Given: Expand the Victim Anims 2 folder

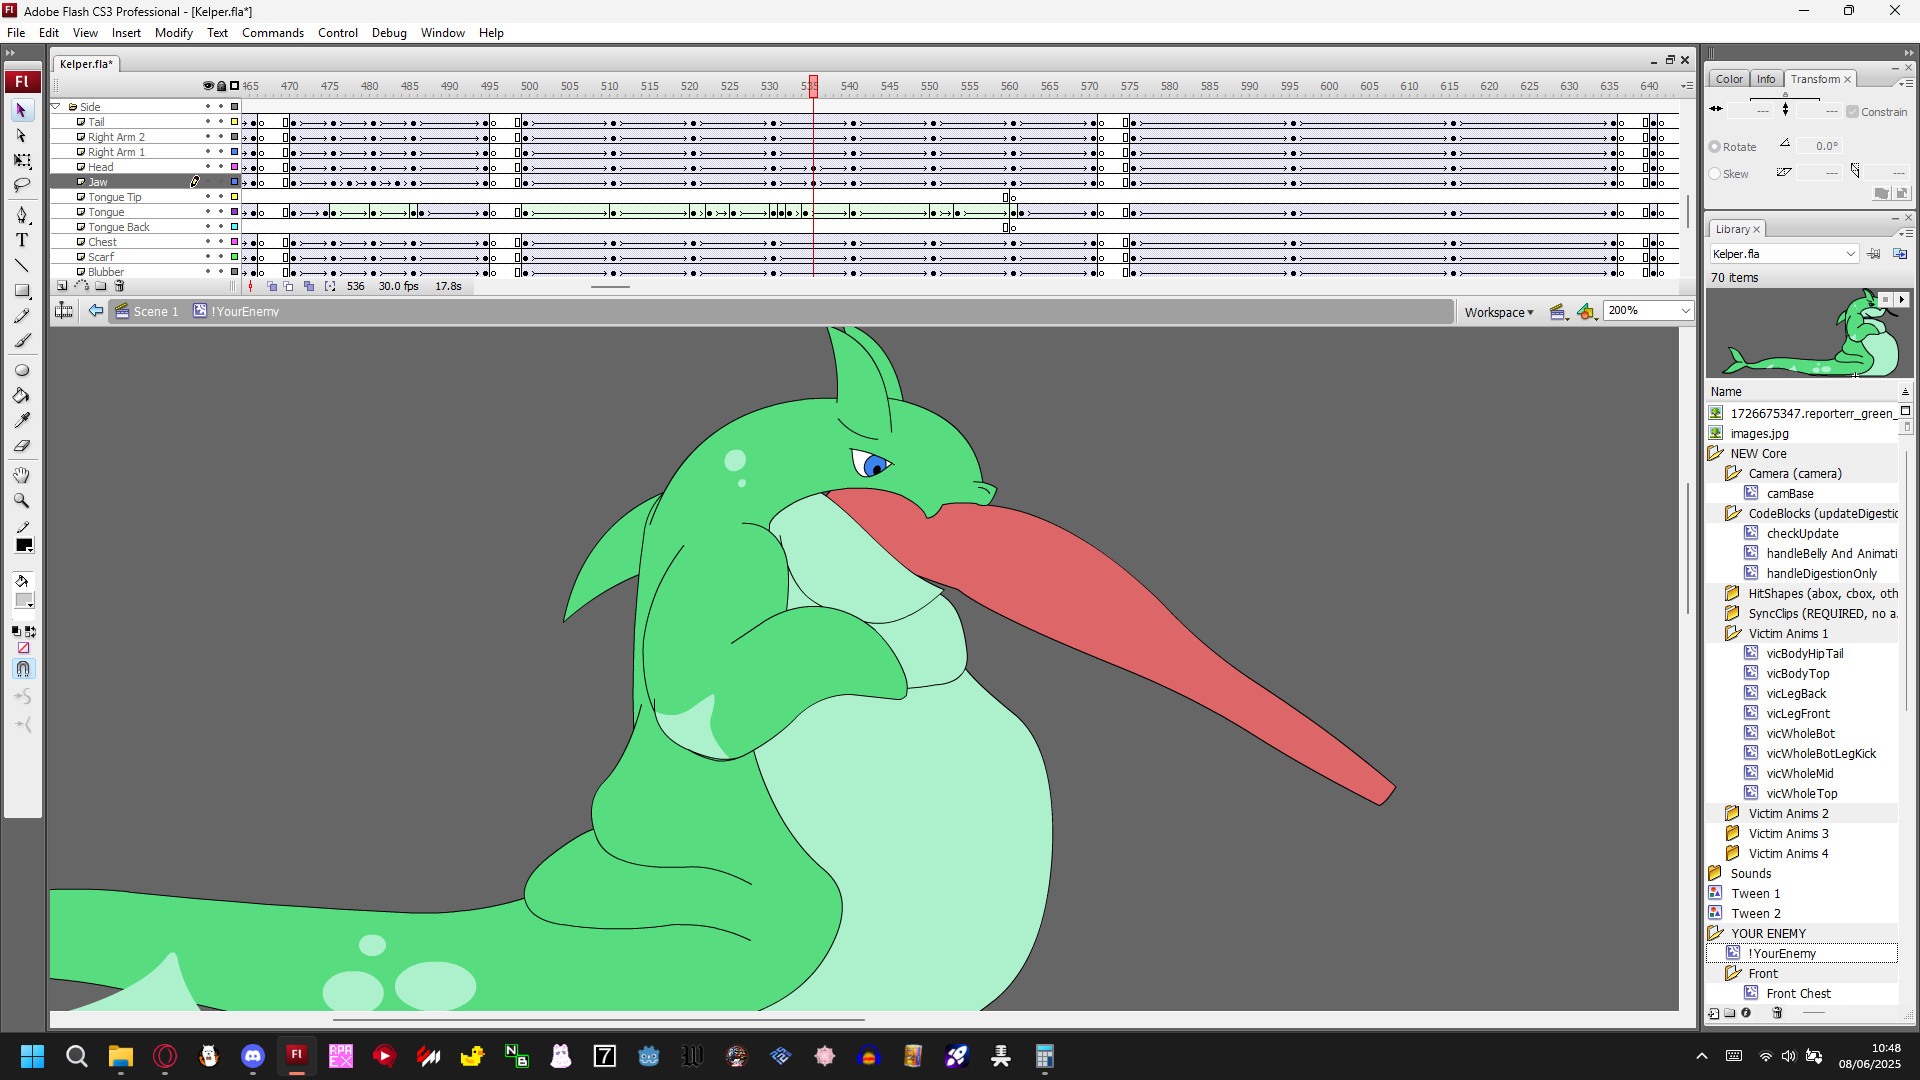Looking at the screenshot, I should [1733, 814].
